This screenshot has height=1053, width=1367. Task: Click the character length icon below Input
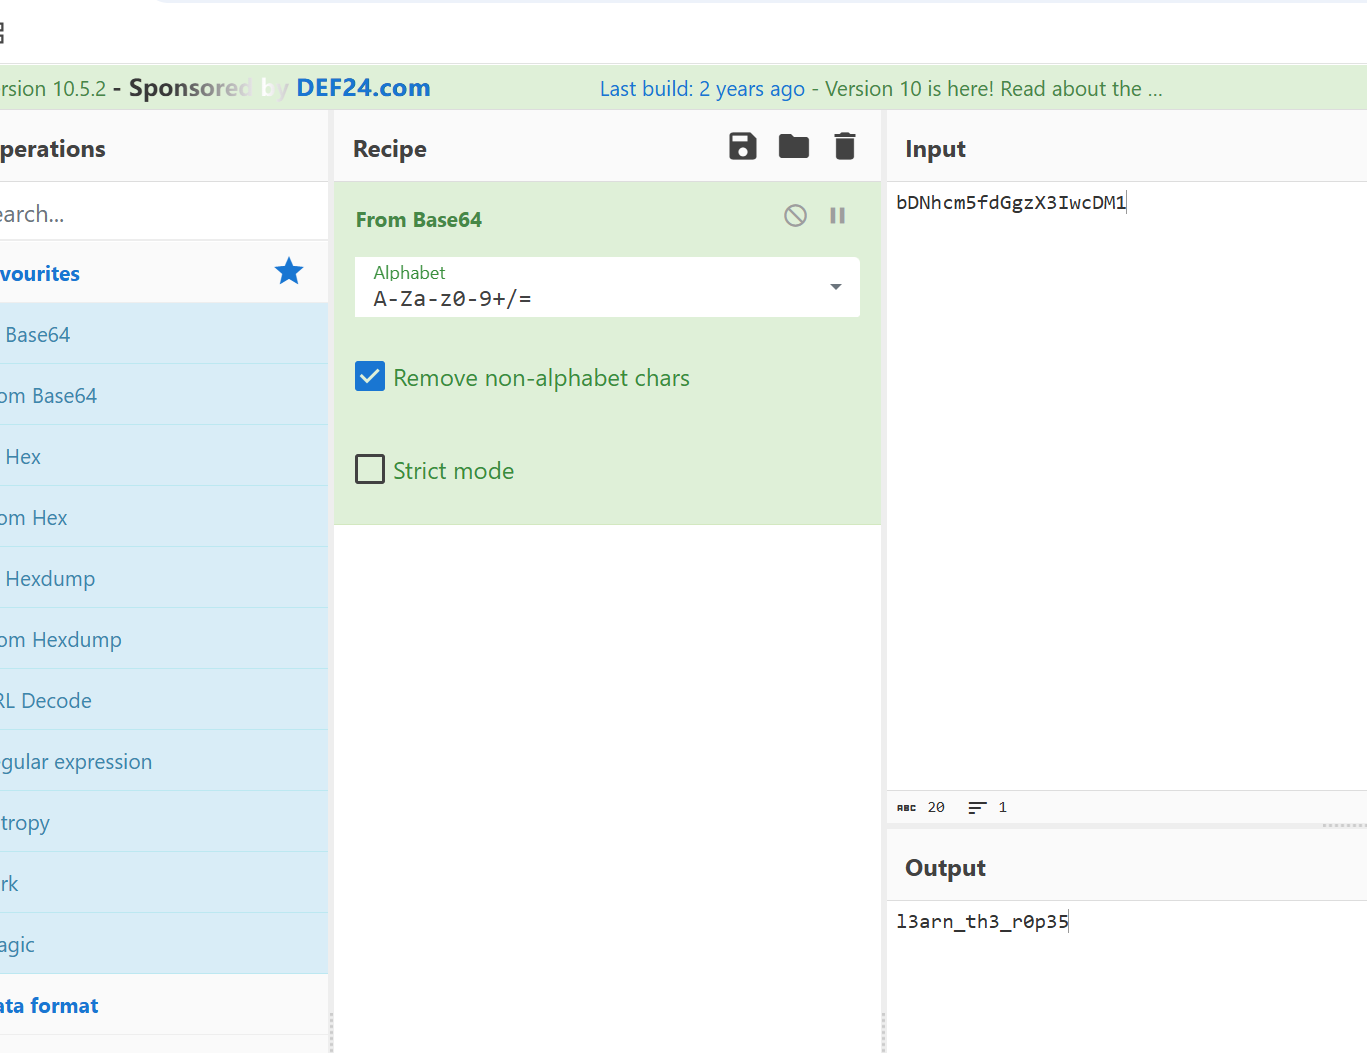point(907,808)
